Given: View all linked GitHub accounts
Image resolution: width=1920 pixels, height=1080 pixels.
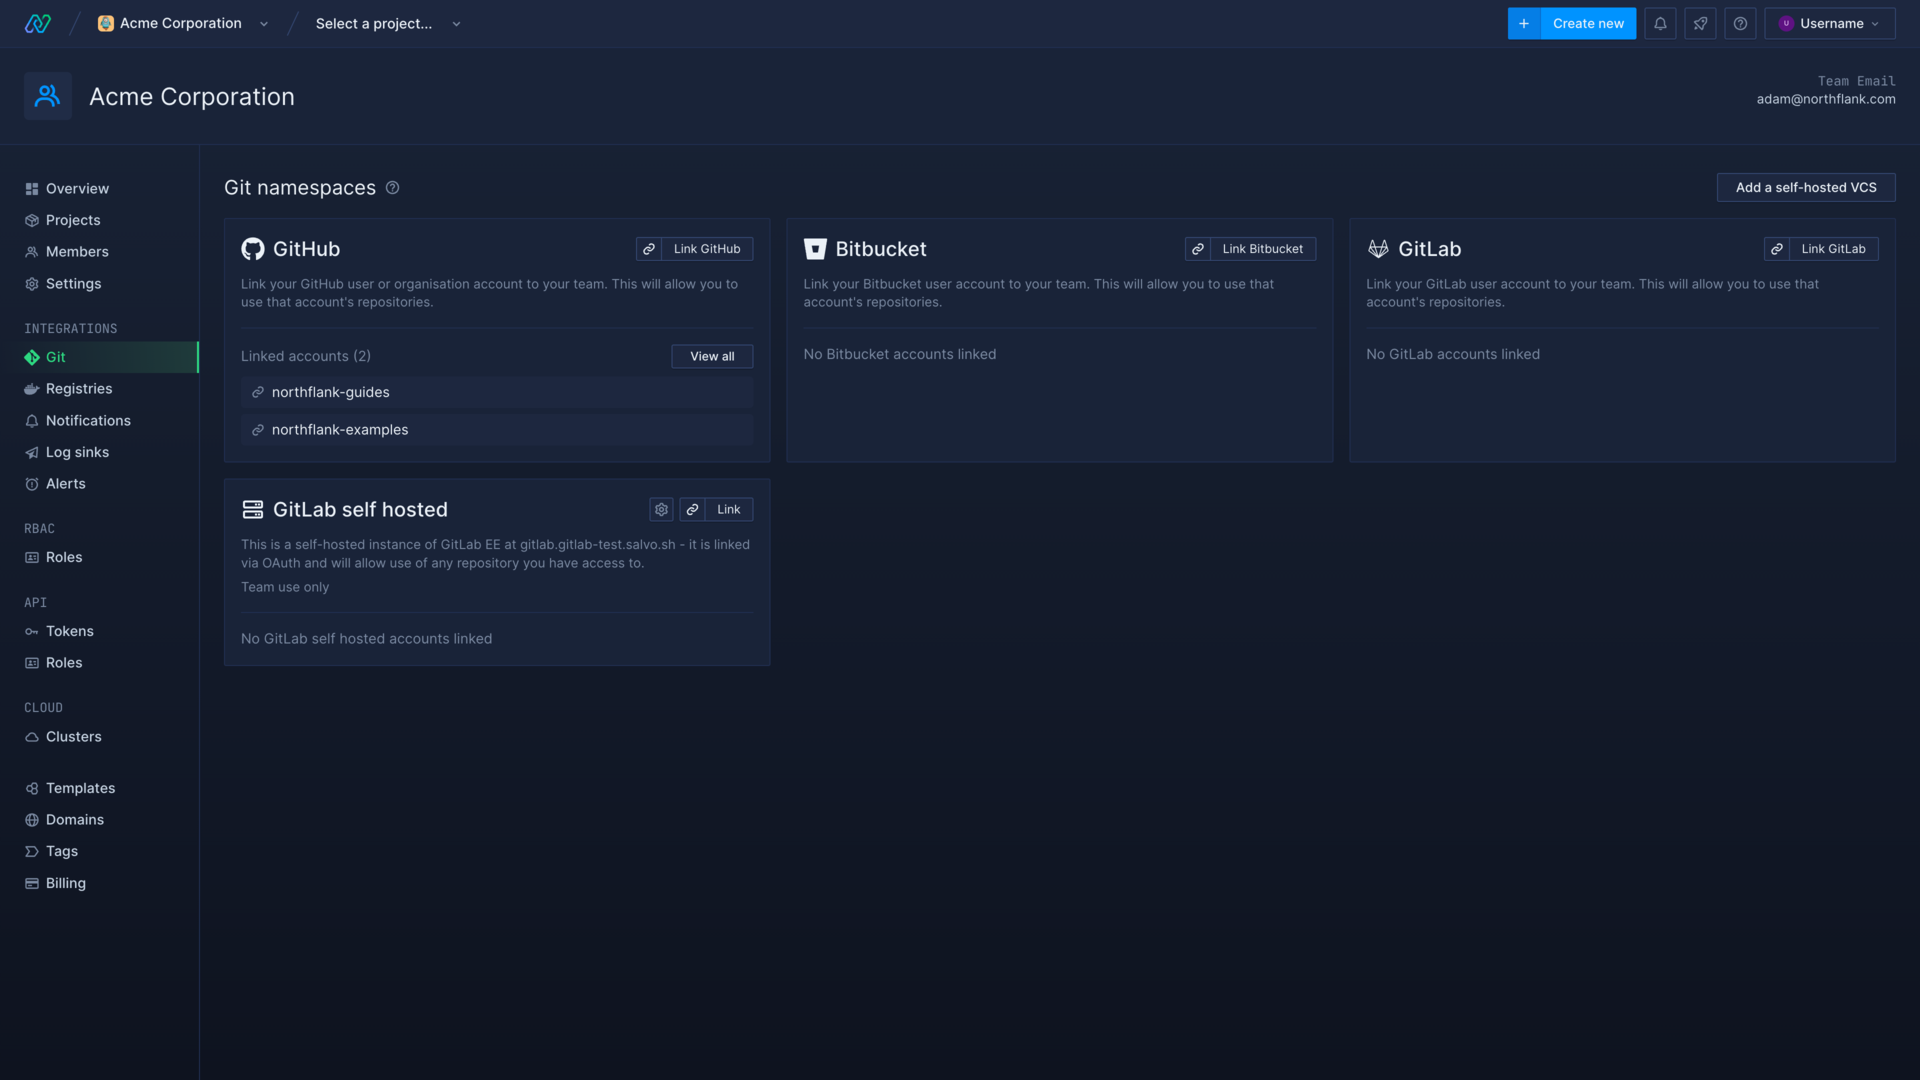Looking at the screenshot, I should coord(711,356).
